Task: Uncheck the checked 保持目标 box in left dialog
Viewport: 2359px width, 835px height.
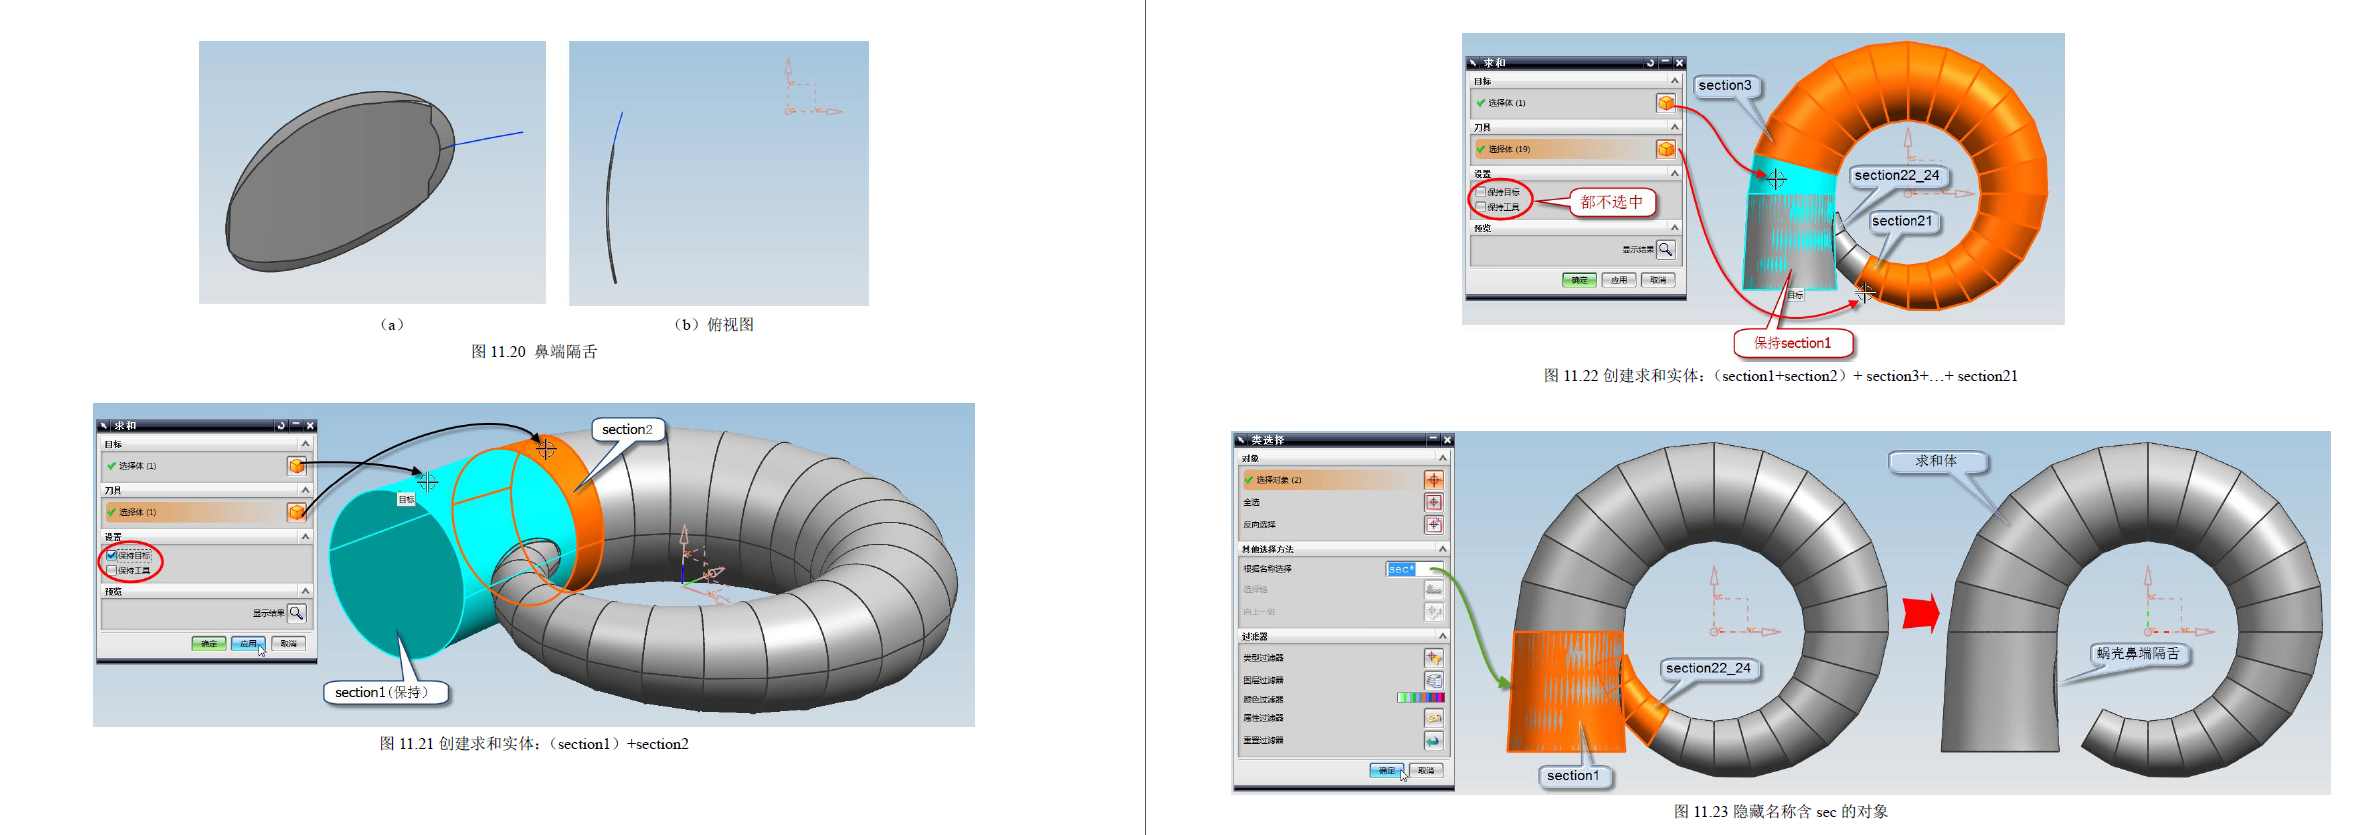Action: click(x=111, y=555)
